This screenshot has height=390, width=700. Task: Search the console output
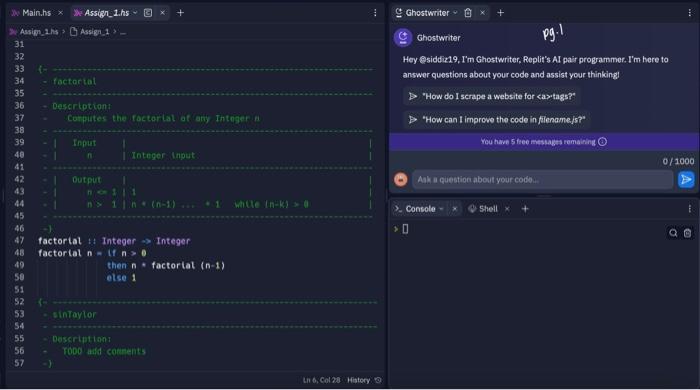[x=673, y=233]
